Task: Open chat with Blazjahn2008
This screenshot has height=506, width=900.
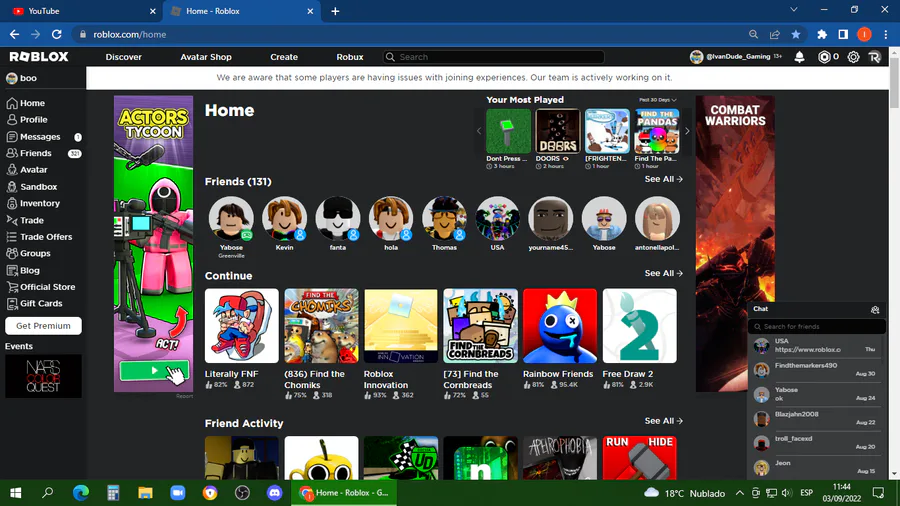Action: click(x=815, y=418)
